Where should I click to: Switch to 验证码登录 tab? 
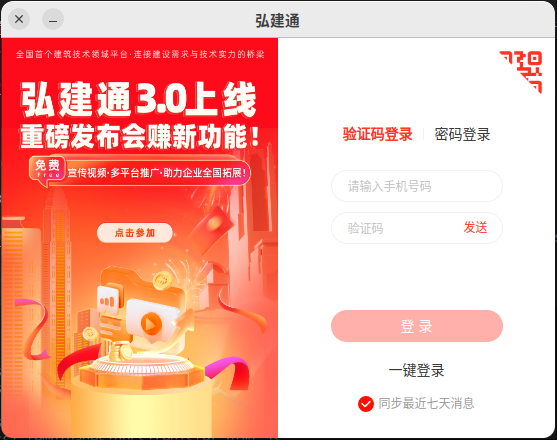pyautogui.click(x=377, y=134)
